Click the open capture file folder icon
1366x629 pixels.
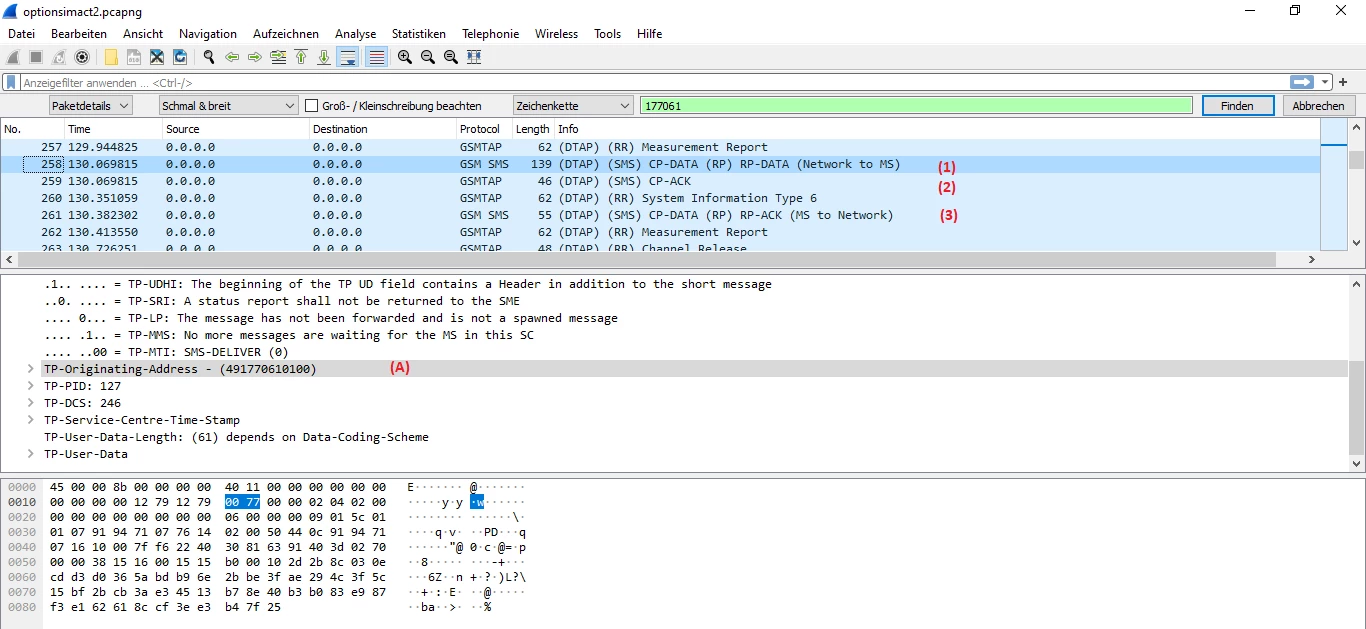[x=111, y=57]
